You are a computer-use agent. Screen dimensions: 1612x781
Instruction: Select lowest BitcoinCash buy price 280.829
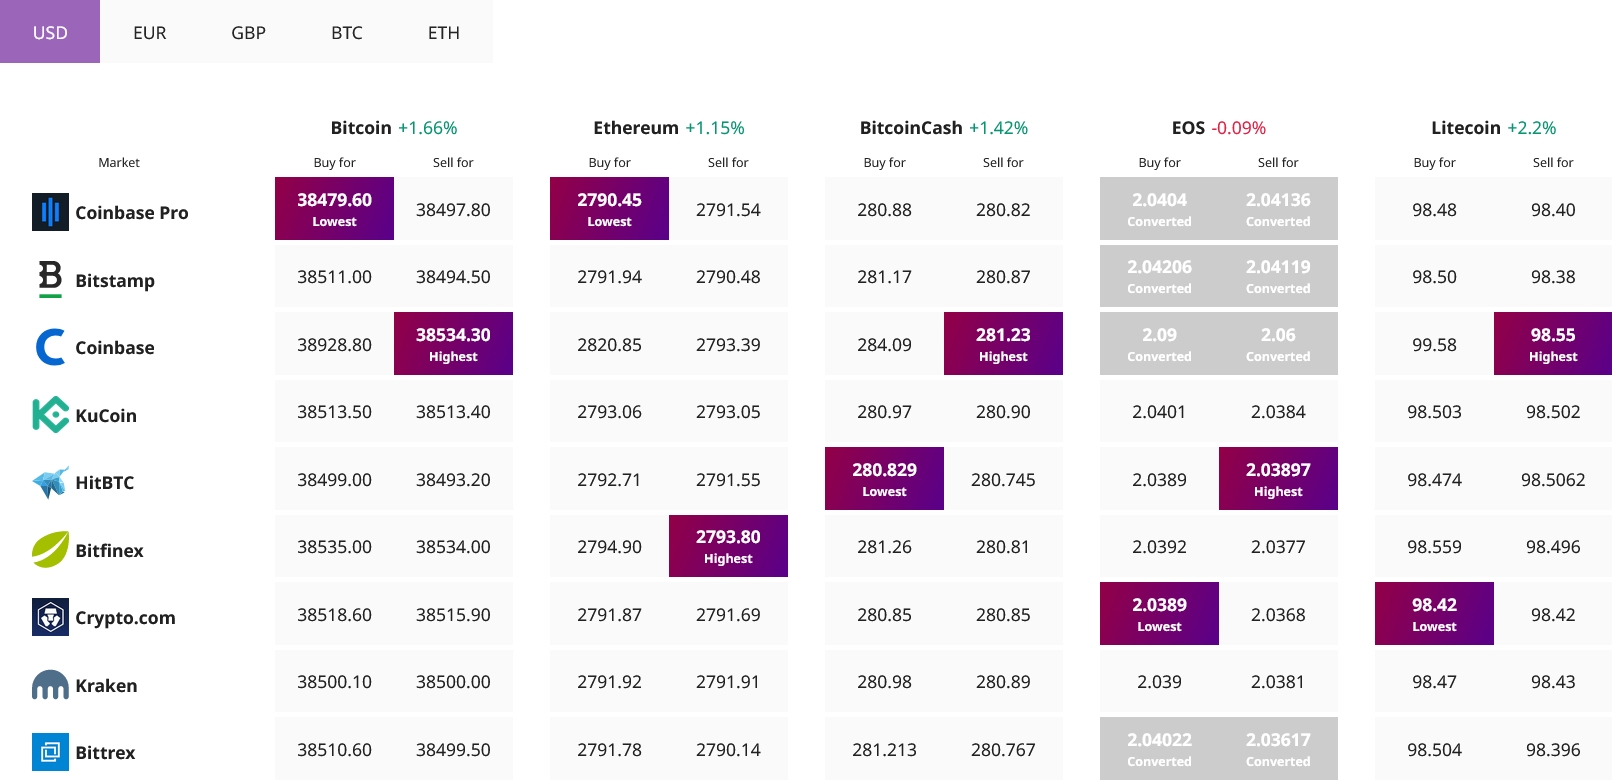click(x=884, y=479)
